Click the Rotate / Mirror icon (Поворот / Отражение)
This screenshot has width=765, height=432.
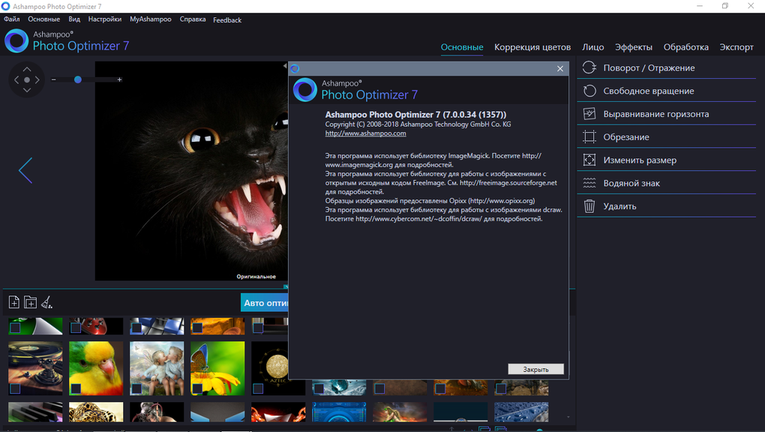[x=589, y=67]
